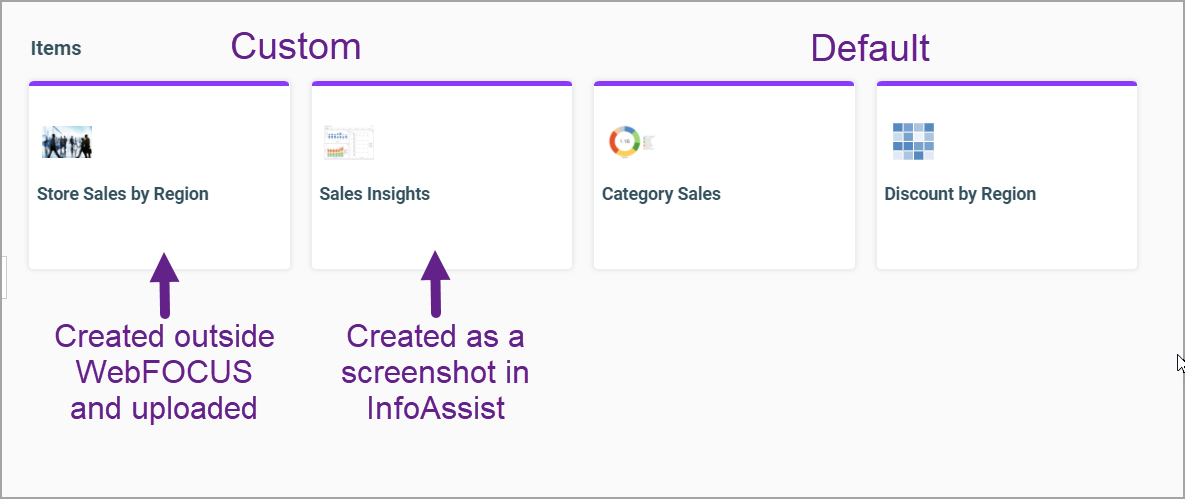
Task: Click the Items section heading
Action: [x=56, y=48]
